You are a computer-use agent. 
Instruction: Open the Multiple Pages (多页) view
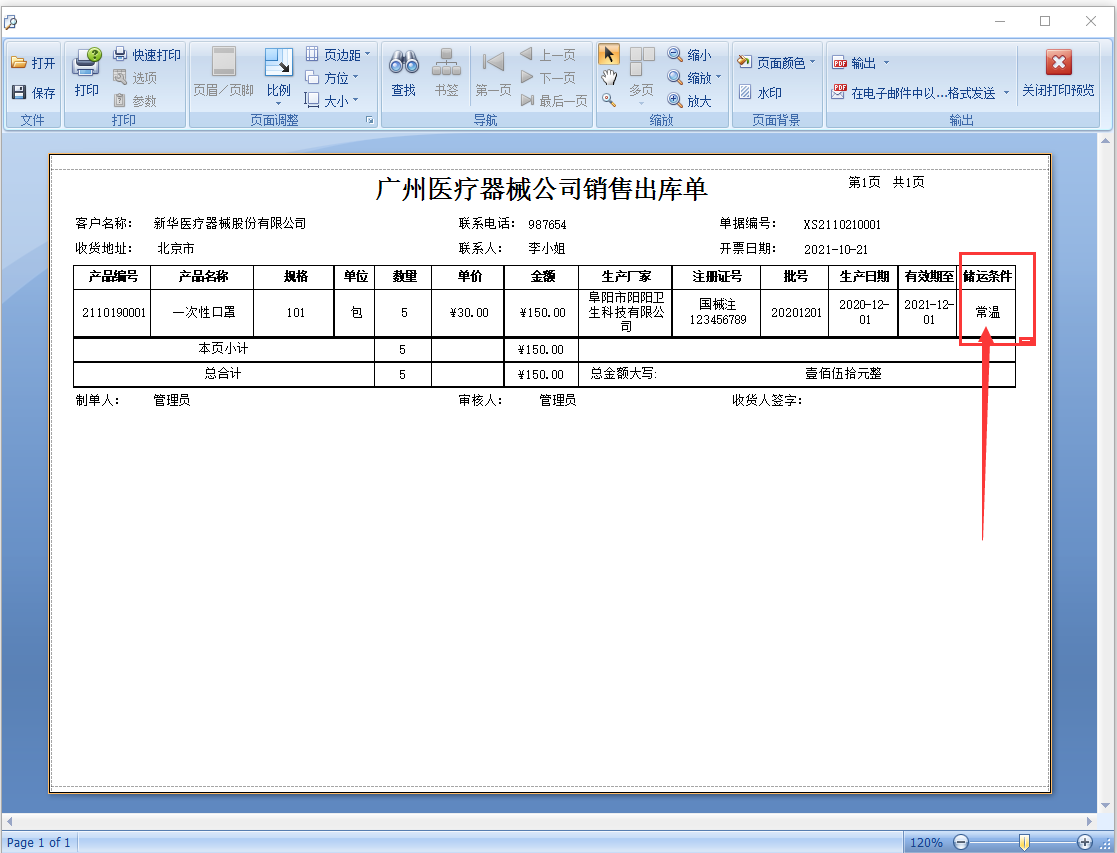tap(642, 73)
